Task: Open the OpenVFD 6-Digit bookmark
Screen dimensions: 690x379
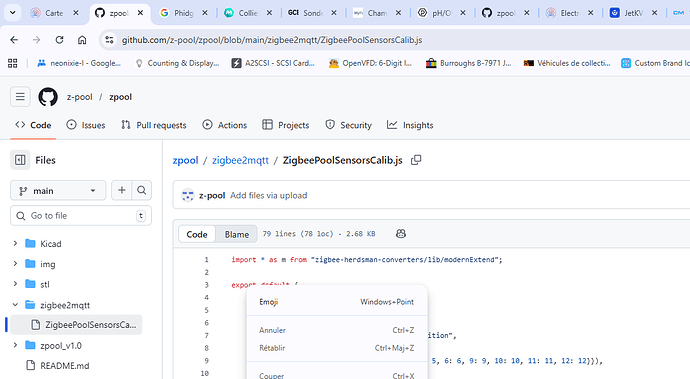Action: (x=371, y=63)
